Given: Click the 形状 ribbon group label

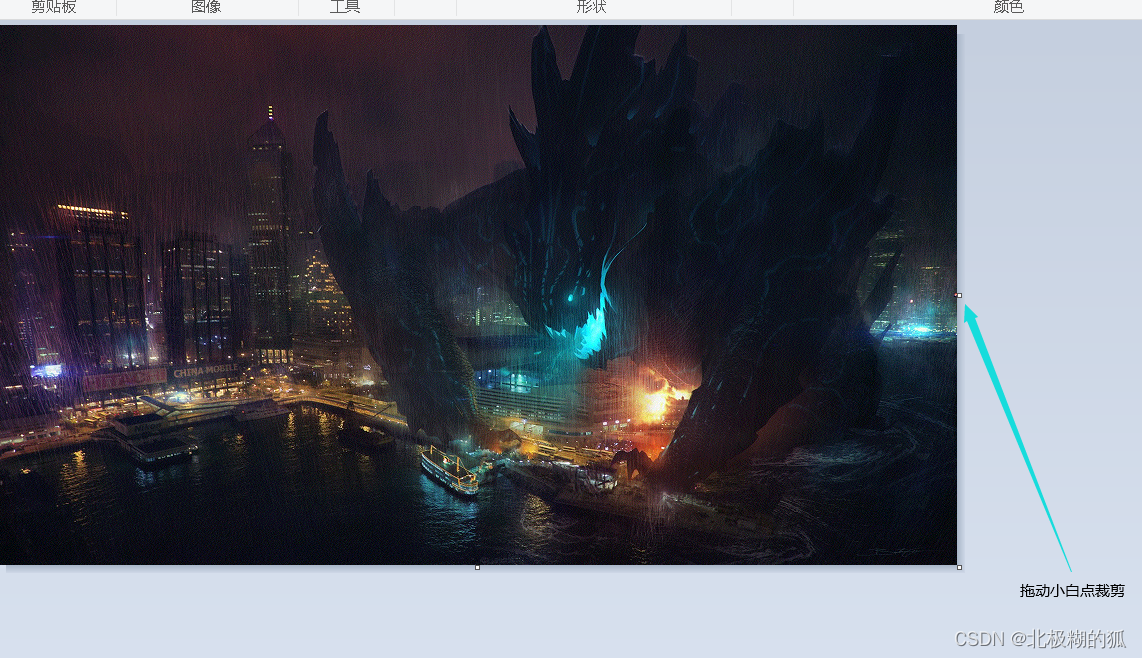Looking at the screenshot, I should (x=591, y=7).
